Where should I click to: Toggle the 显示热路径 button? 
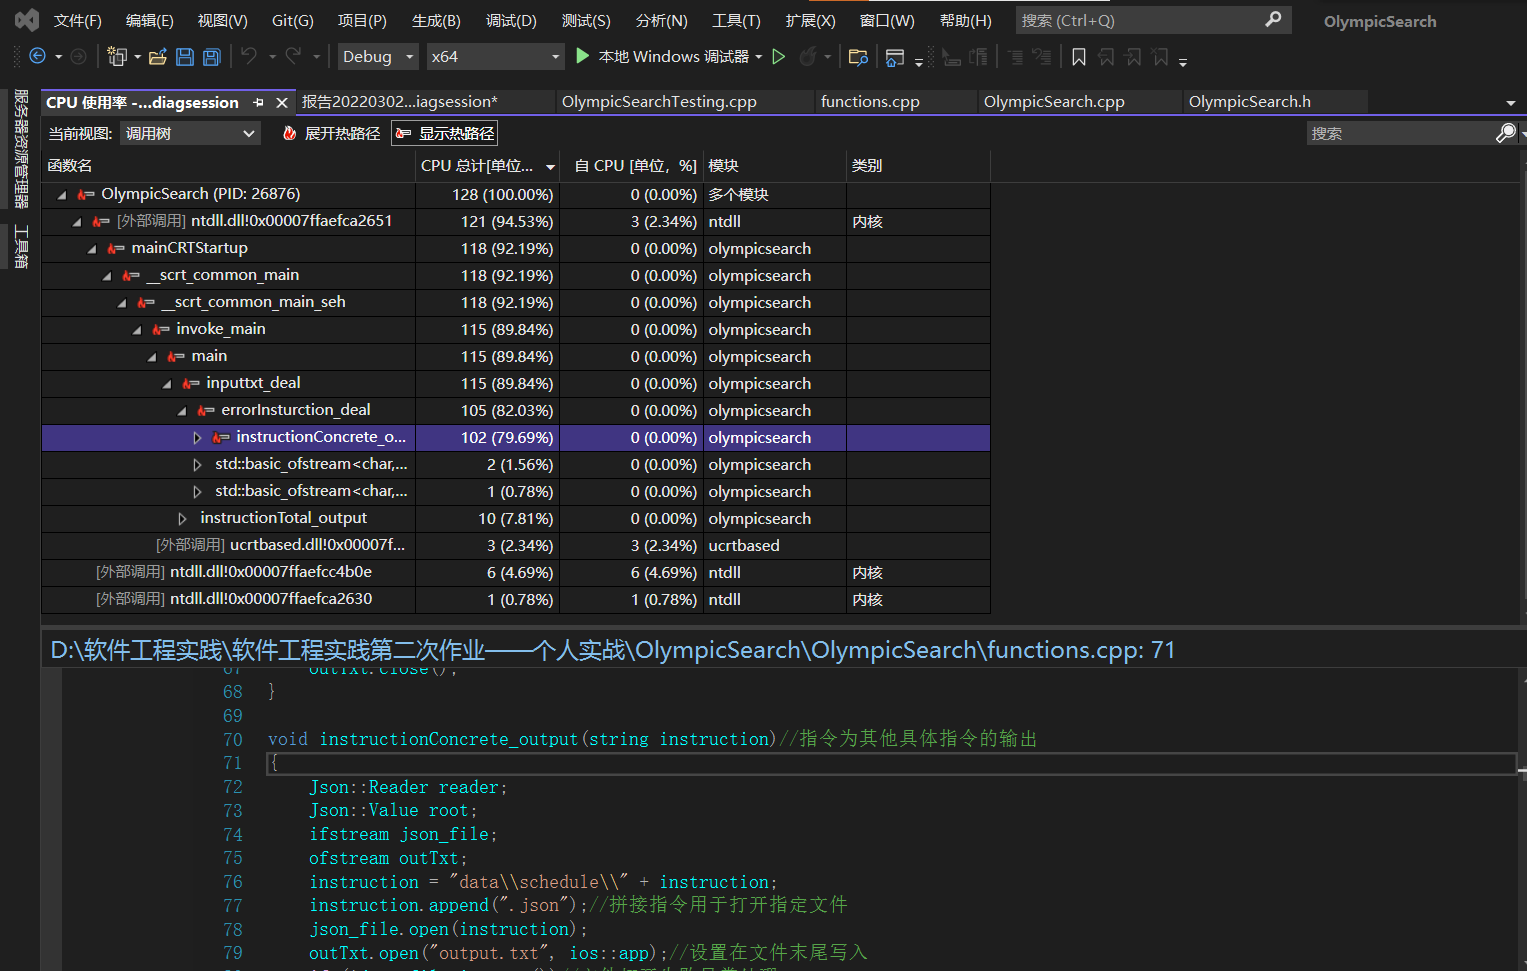point(445,133)
